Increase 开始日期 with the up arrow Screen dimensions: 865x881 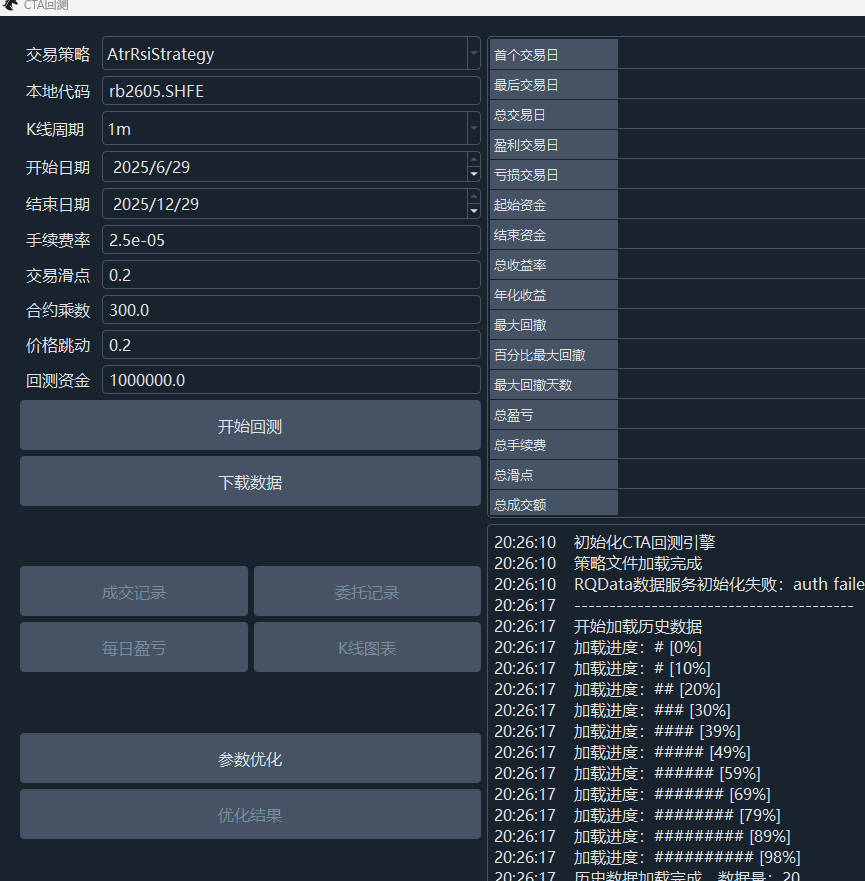click(x=473, y=159)
